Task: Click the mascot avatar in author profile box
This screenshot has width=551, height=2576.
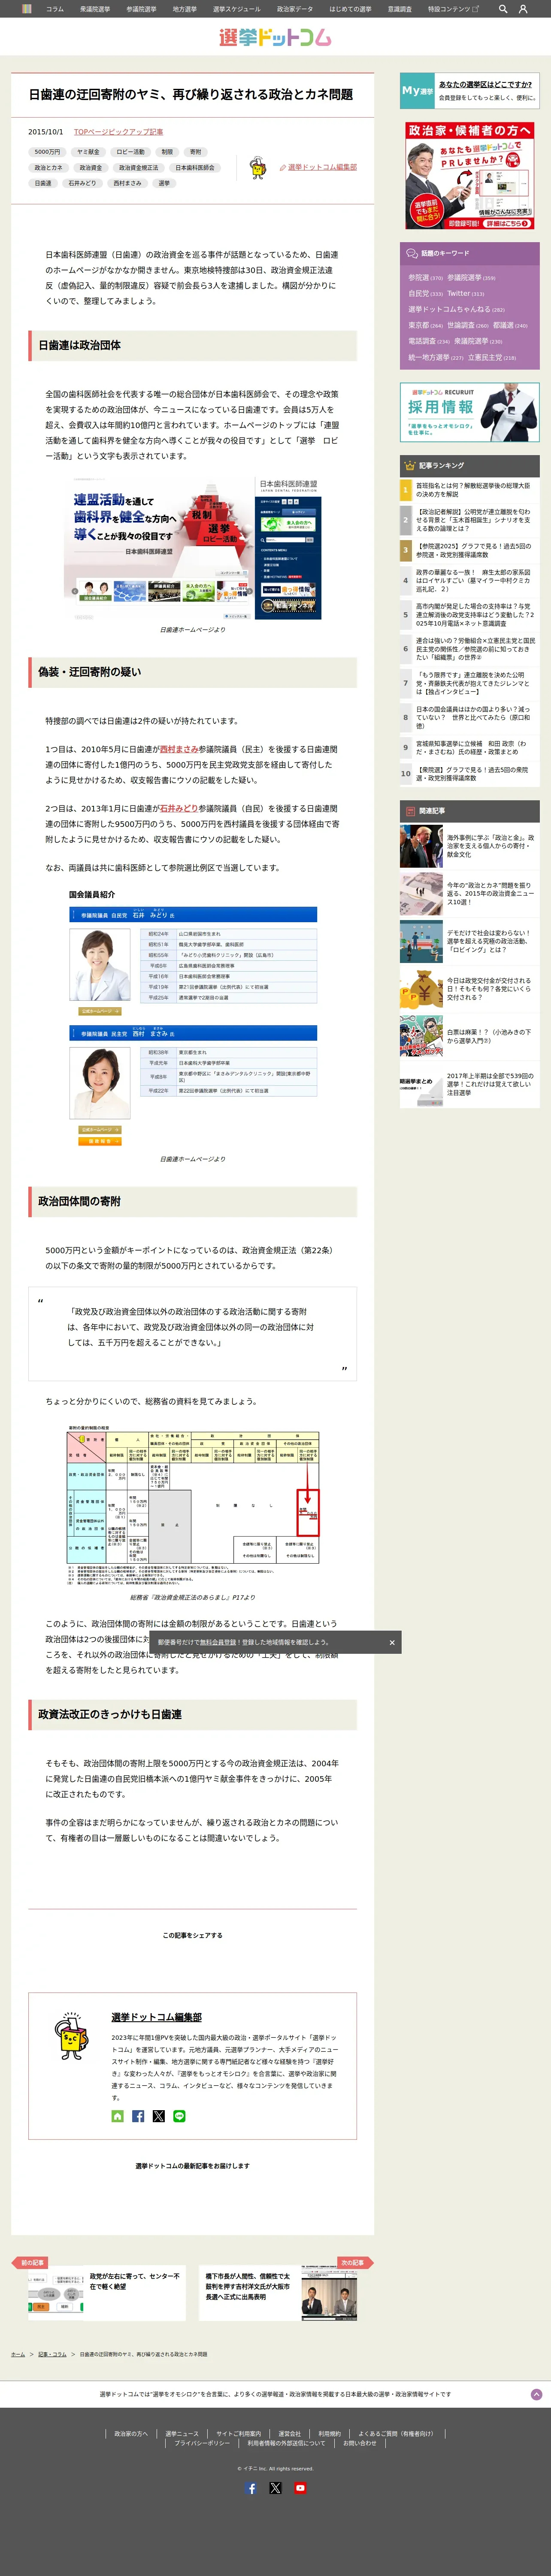Action: click(72, 2036)
